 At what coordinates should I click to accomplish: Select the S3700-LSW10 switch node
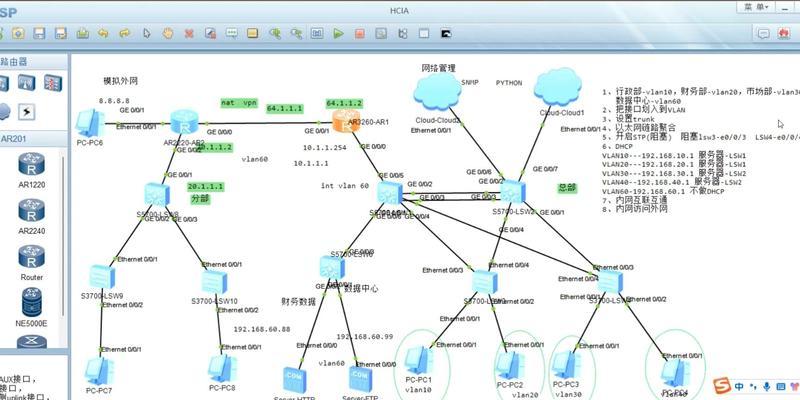(214, 282)
